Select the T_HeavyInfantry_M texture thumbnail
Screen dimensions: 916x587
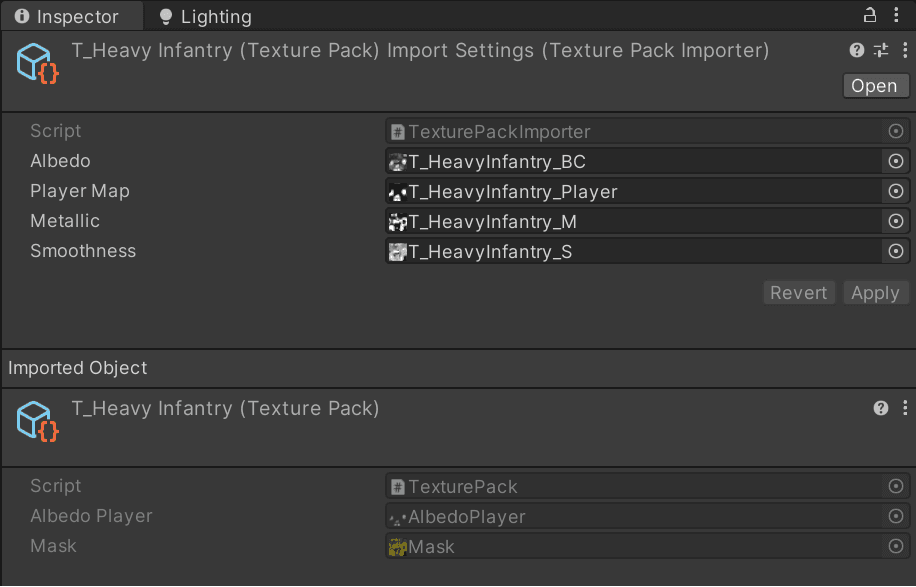(397, 221)
